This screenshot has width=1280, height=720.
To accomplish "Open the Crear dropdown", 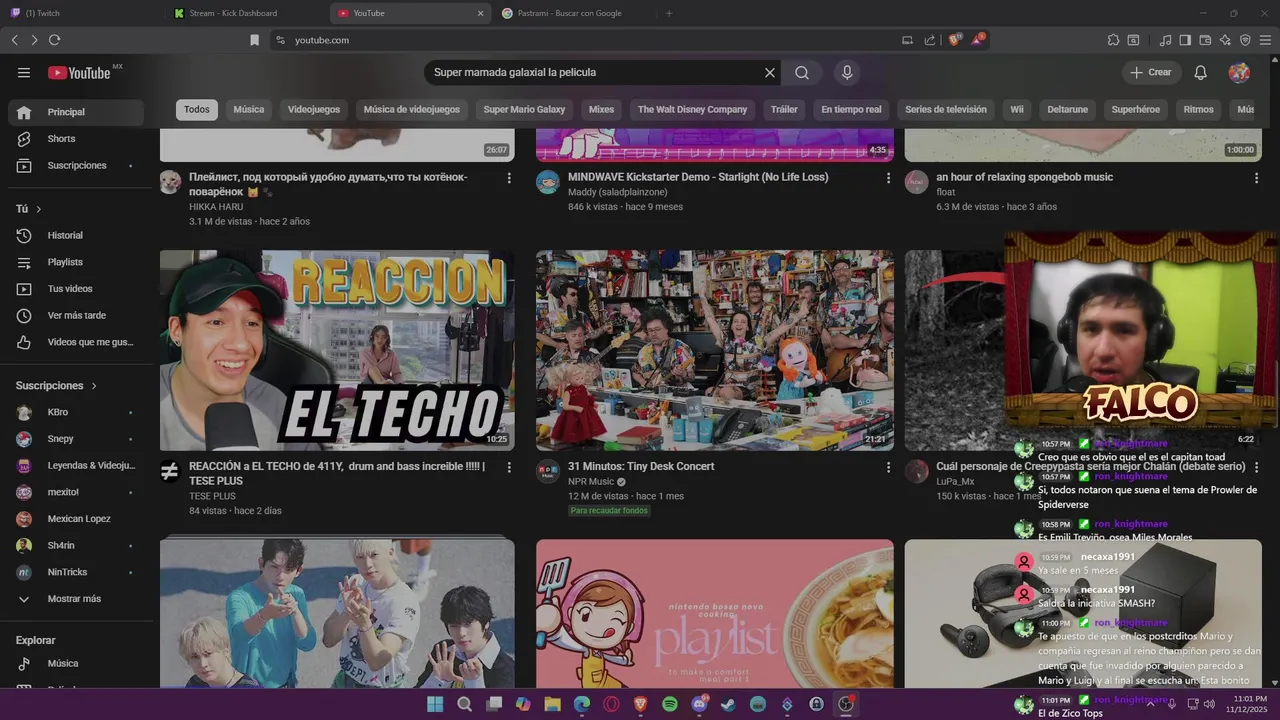I will pos(1151,72).
